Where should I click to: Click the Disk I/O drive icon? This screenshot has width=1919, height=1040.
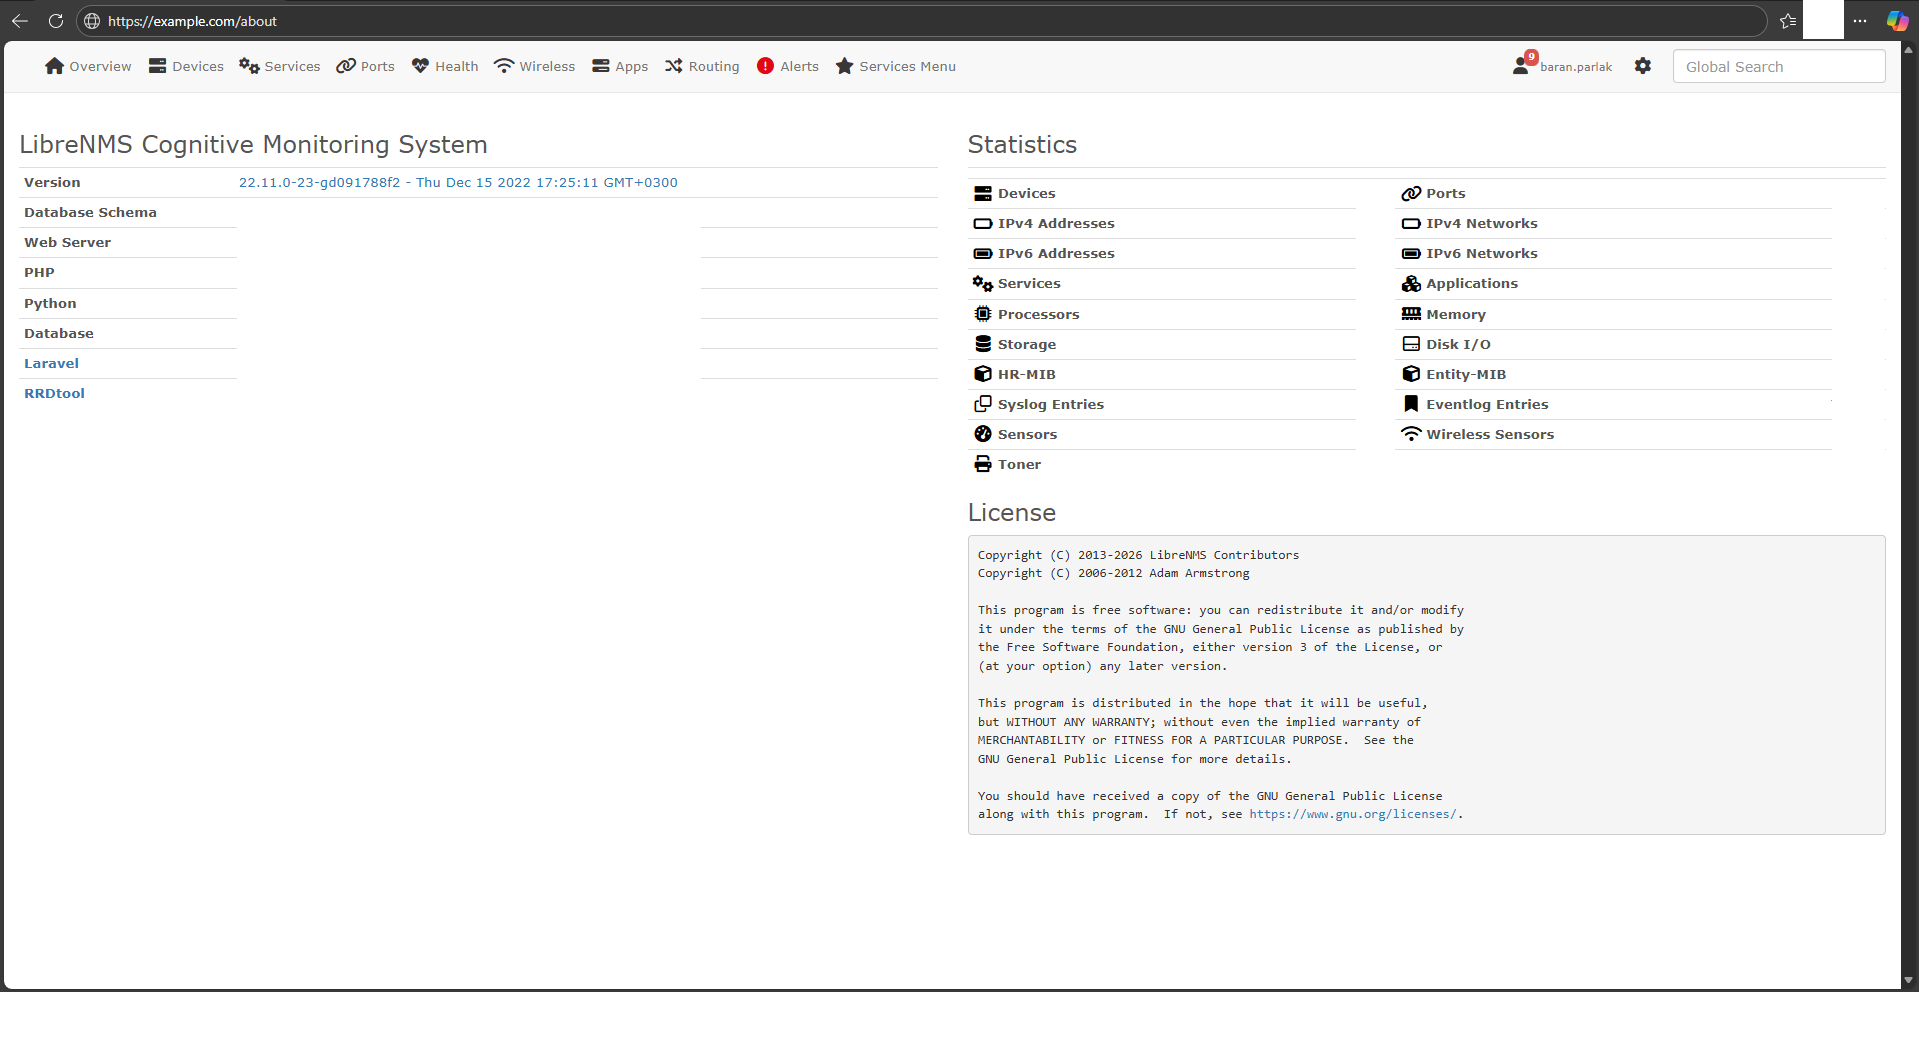click(x=1411, y=344)
